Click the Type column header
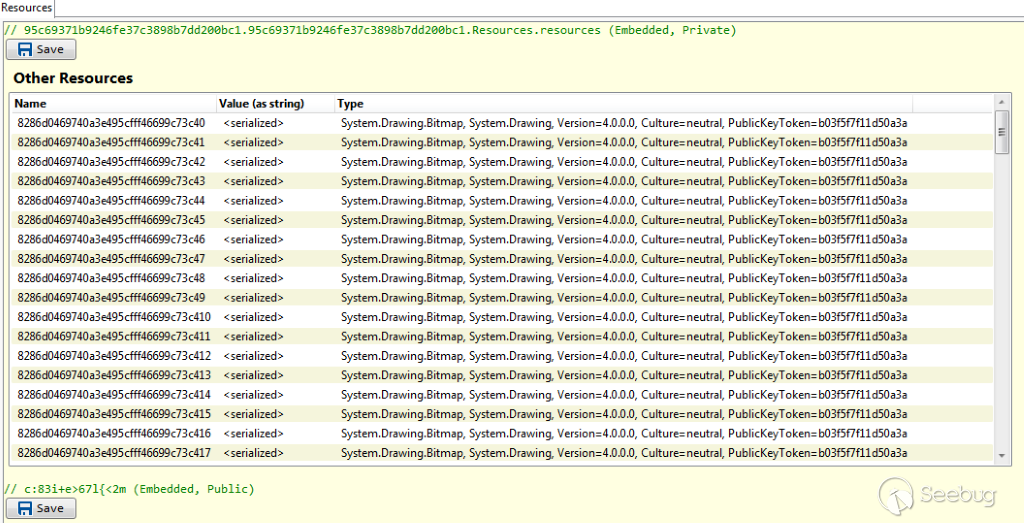The width and height of the screenshot is (1024, 523). pyautogui.click(x=350, y=103)
